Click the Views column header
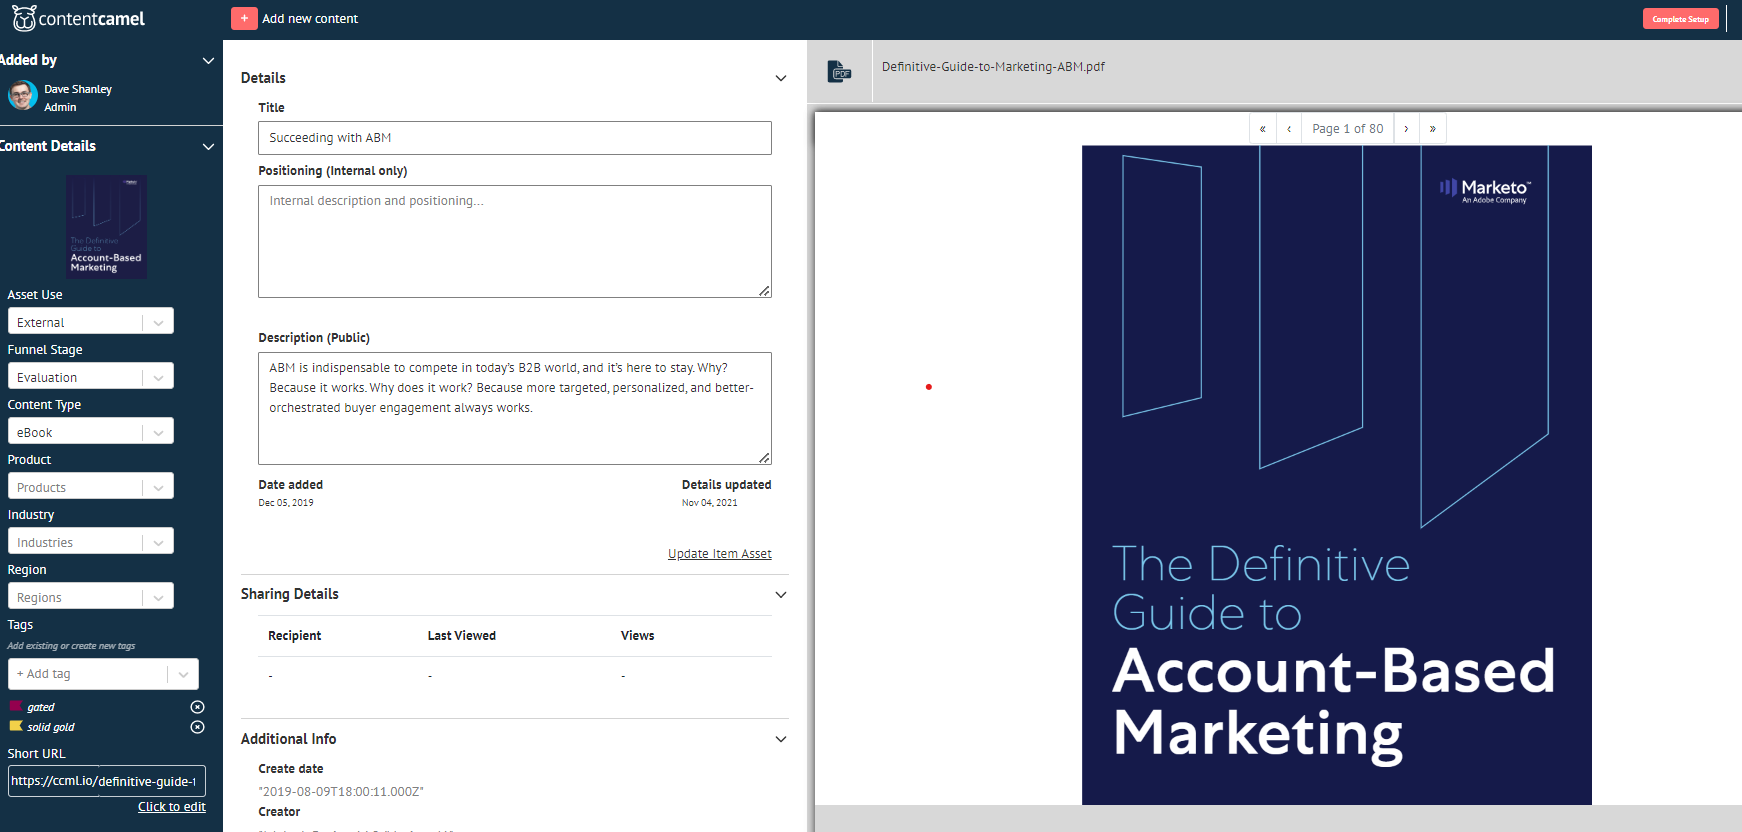This screenshot has height=832, width=1742. point(638,636)
